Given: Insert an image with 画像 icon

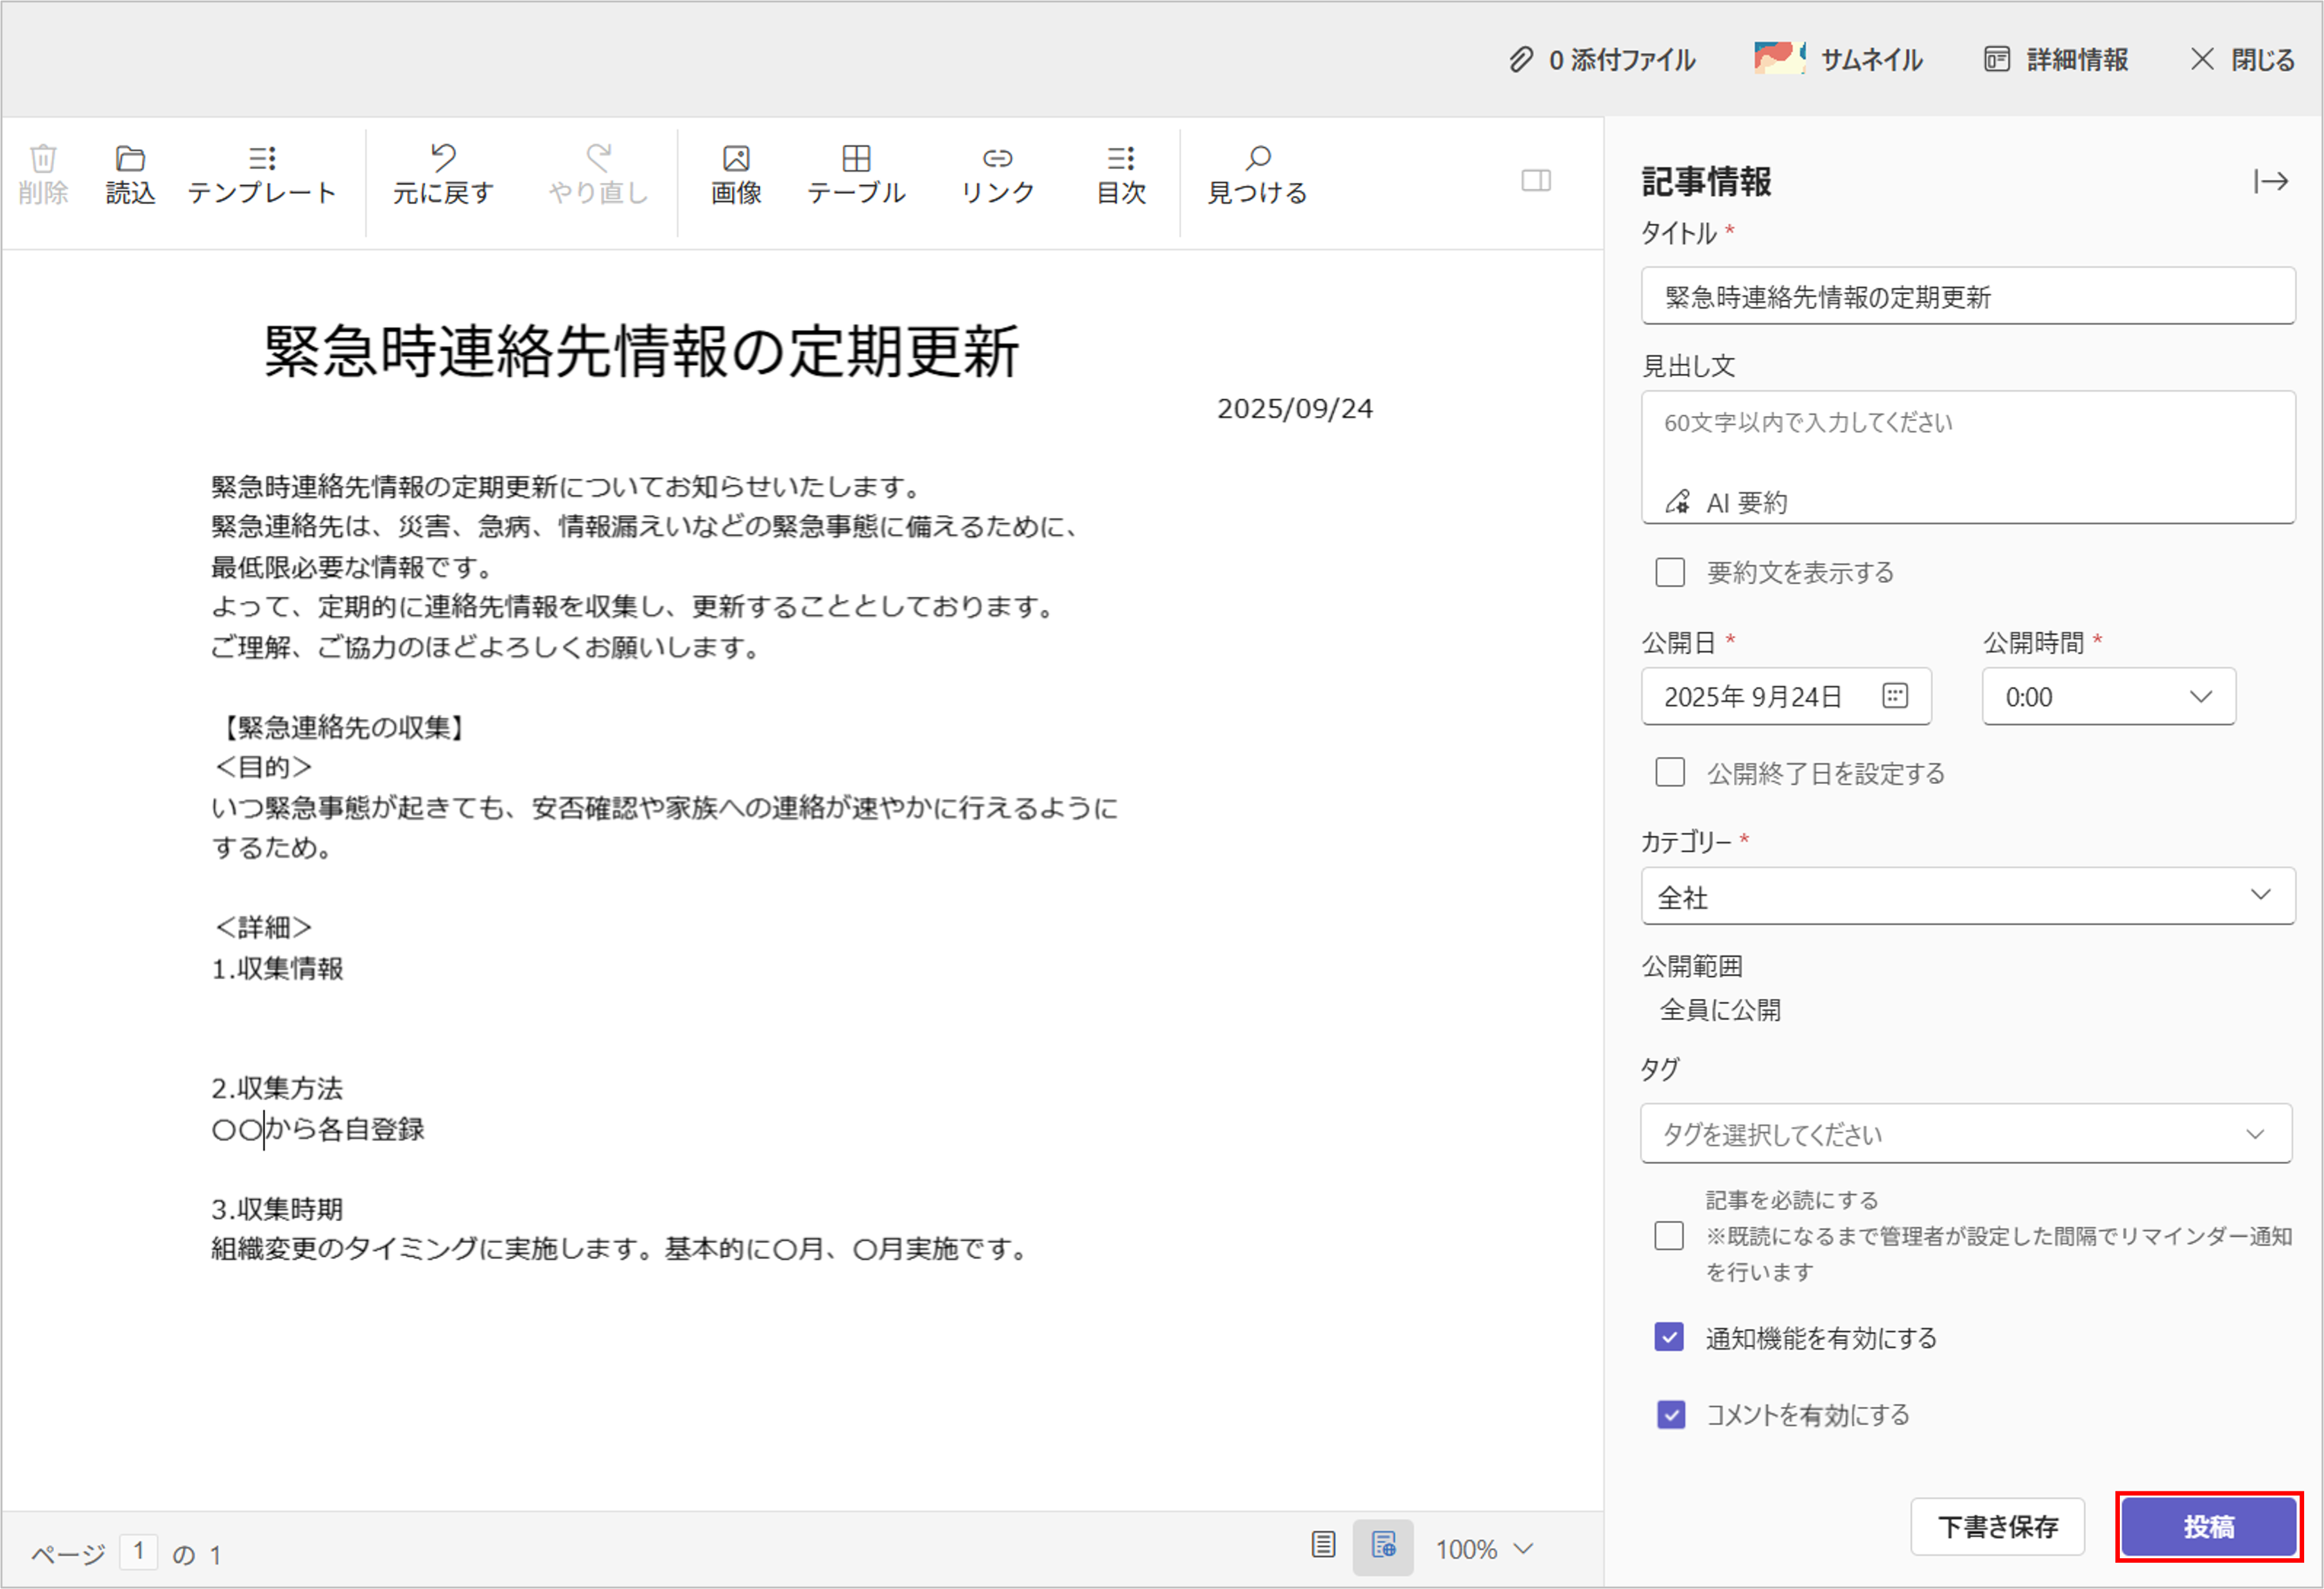Looking at the screenshot, I should 736,159.
